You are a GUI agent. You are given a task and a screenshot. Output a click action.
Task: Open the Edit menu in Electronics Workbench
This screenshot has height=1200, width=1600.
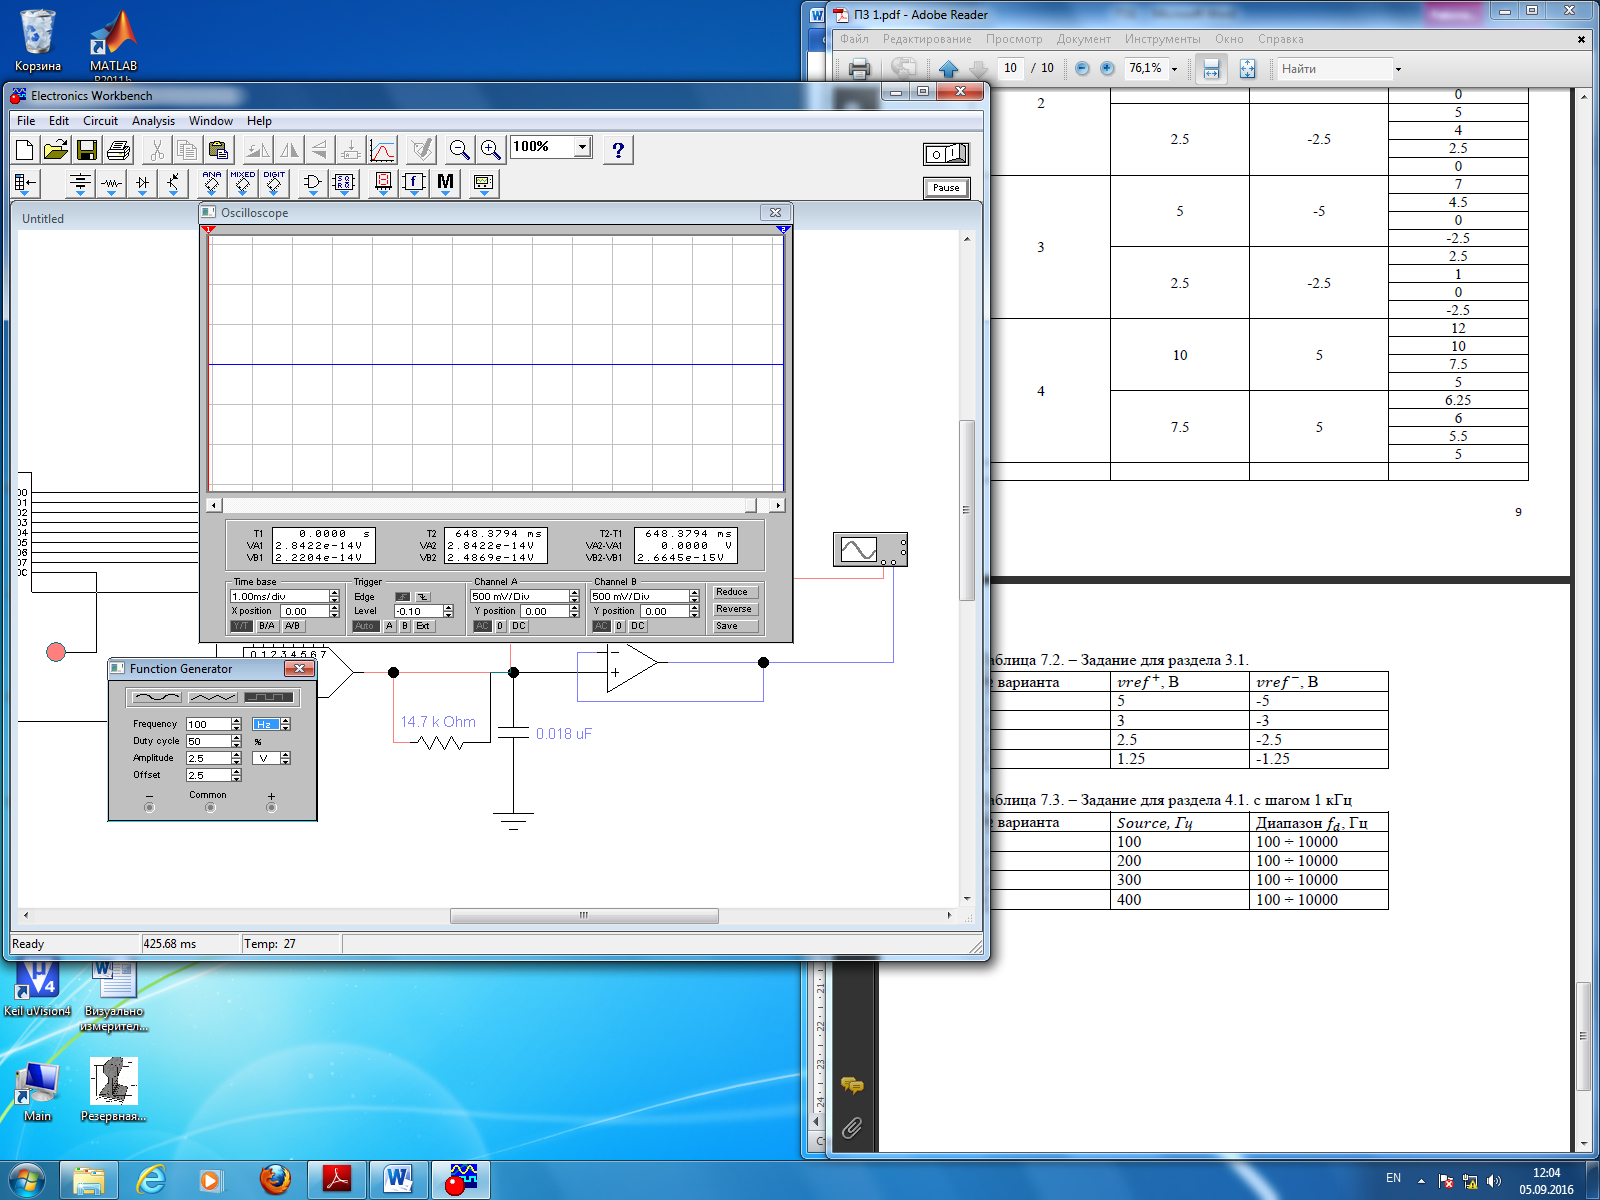click(59, 121)
